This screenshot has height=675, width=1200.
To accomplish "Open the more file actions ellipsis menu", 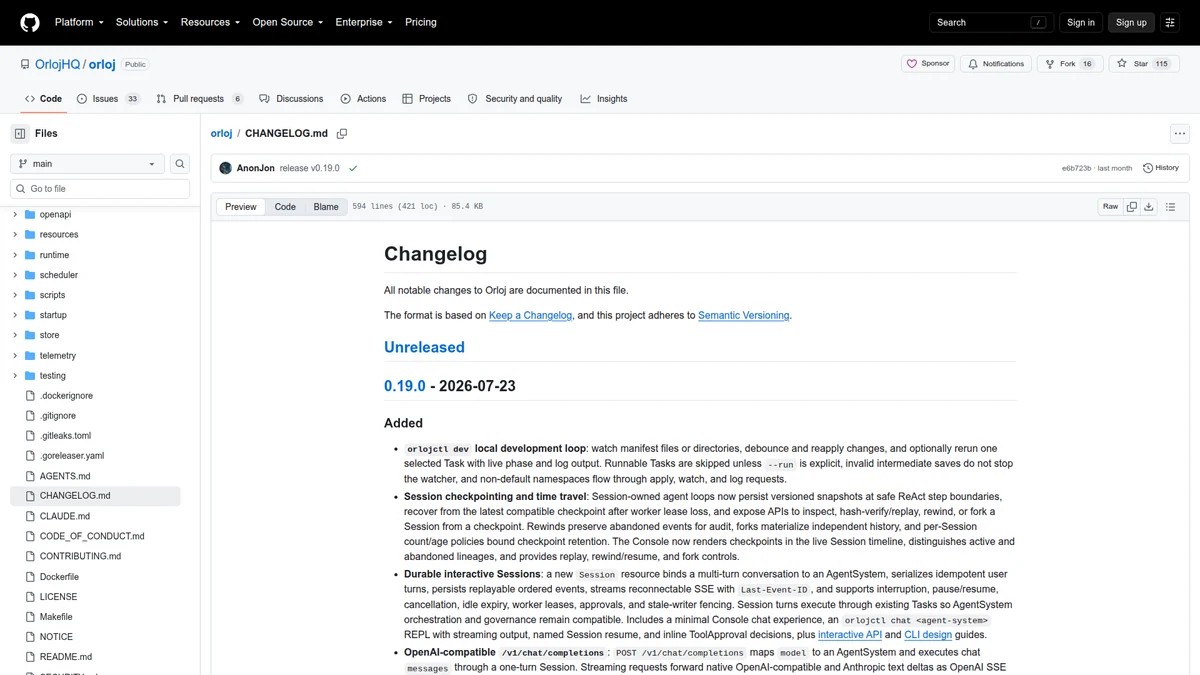I will pyautogui.click(x=1180, y=133).
